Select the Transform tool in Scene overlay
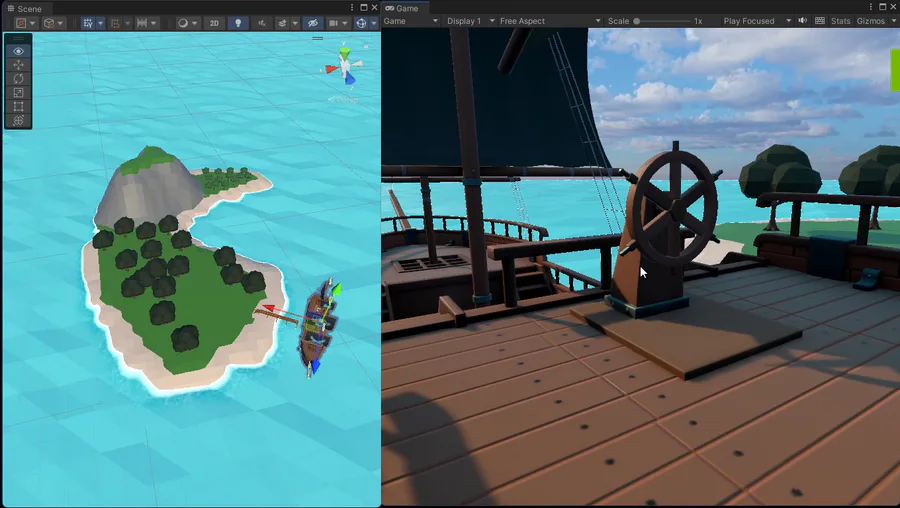 [x=18, y=120]
